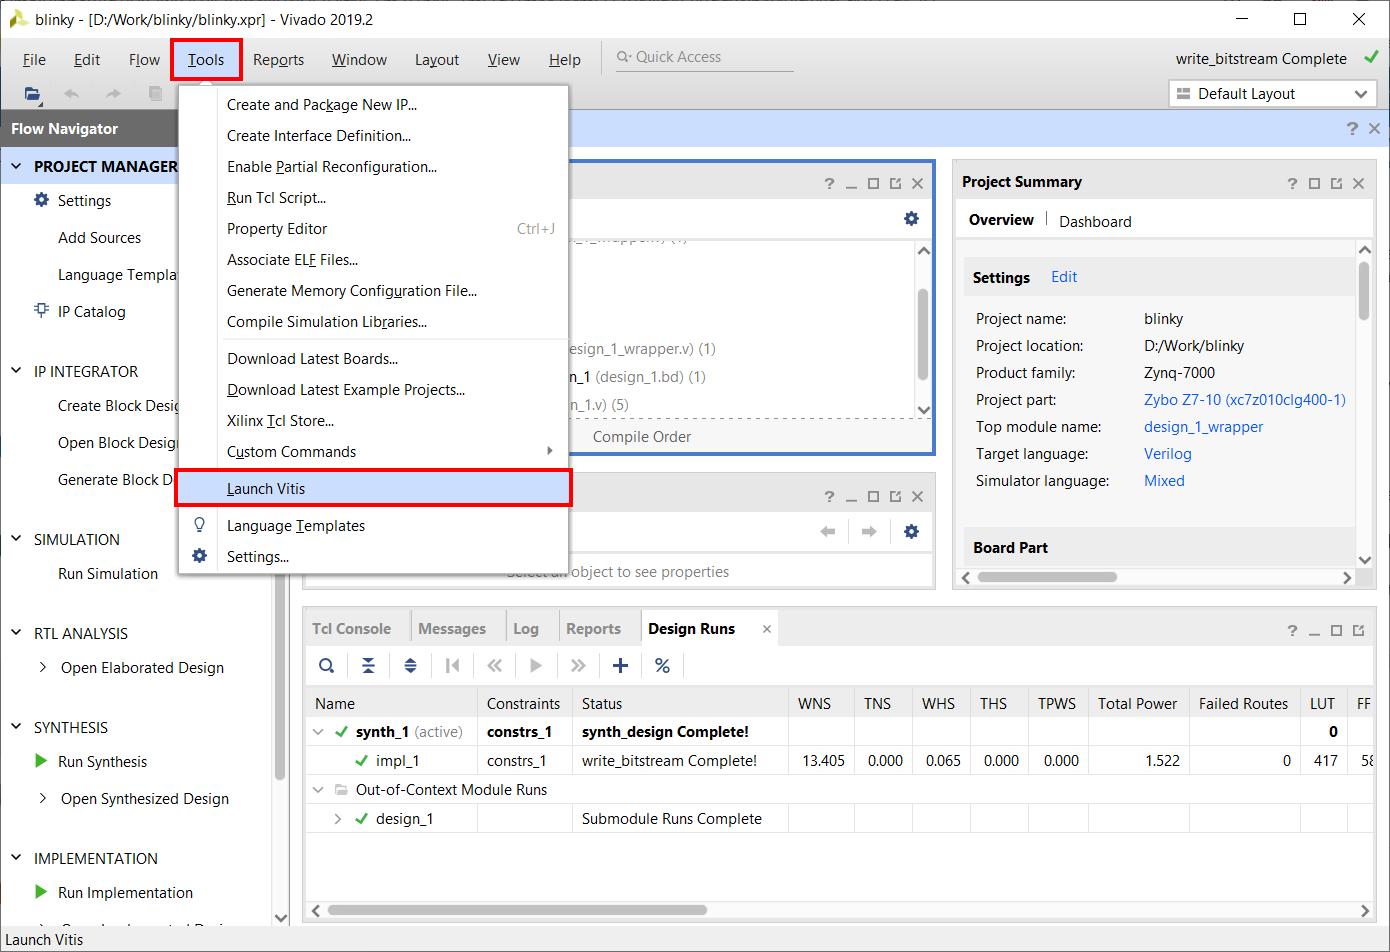Image resolution: width=1390 pixels, height=952 pixels.
Task: Click the Verilog target language link
Action: click(x=1167, y=453)
